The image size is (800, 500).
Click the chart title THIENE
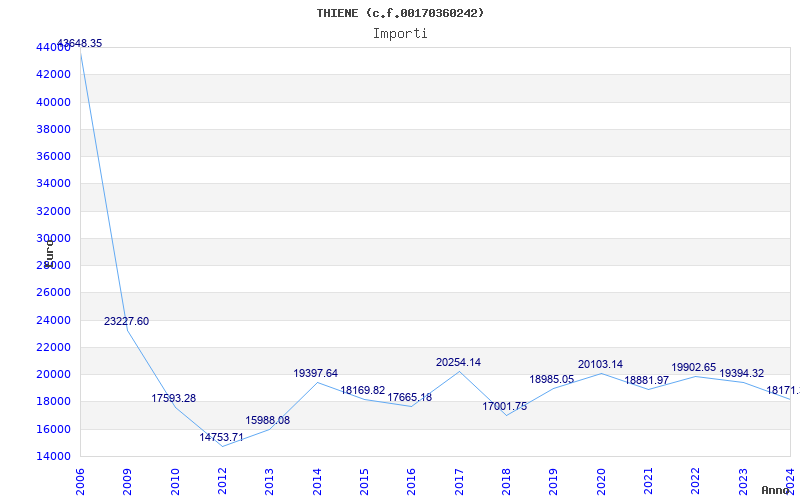coord(400,13)
